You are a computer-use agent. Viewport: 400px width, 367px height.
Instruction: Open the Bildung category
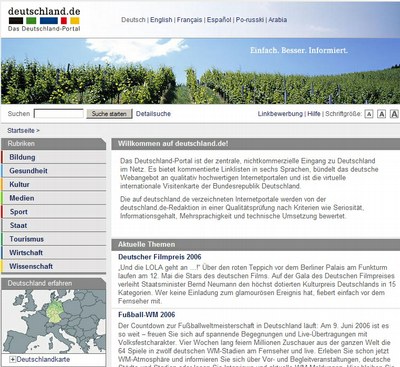[x=54, y=157]
